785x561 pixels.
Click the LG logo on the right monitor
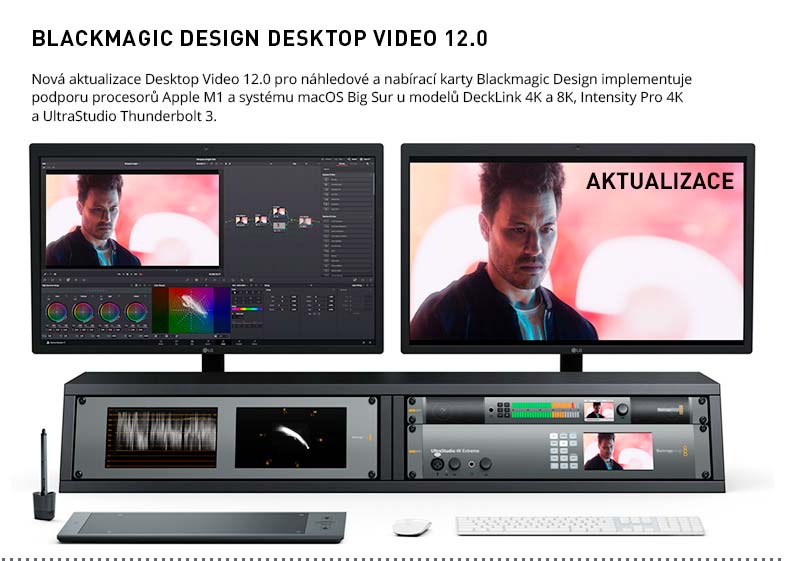576,350
